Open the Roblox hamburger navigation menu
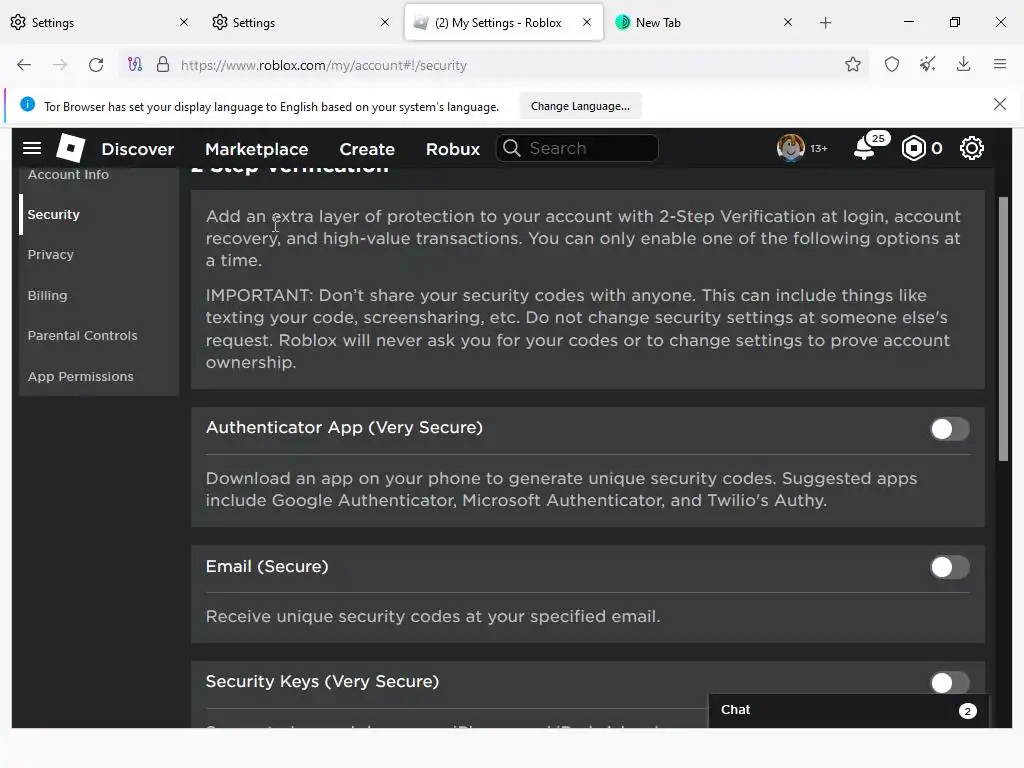Image resolution: width=1024 pixels, height=768 pixels. [32, 148]
